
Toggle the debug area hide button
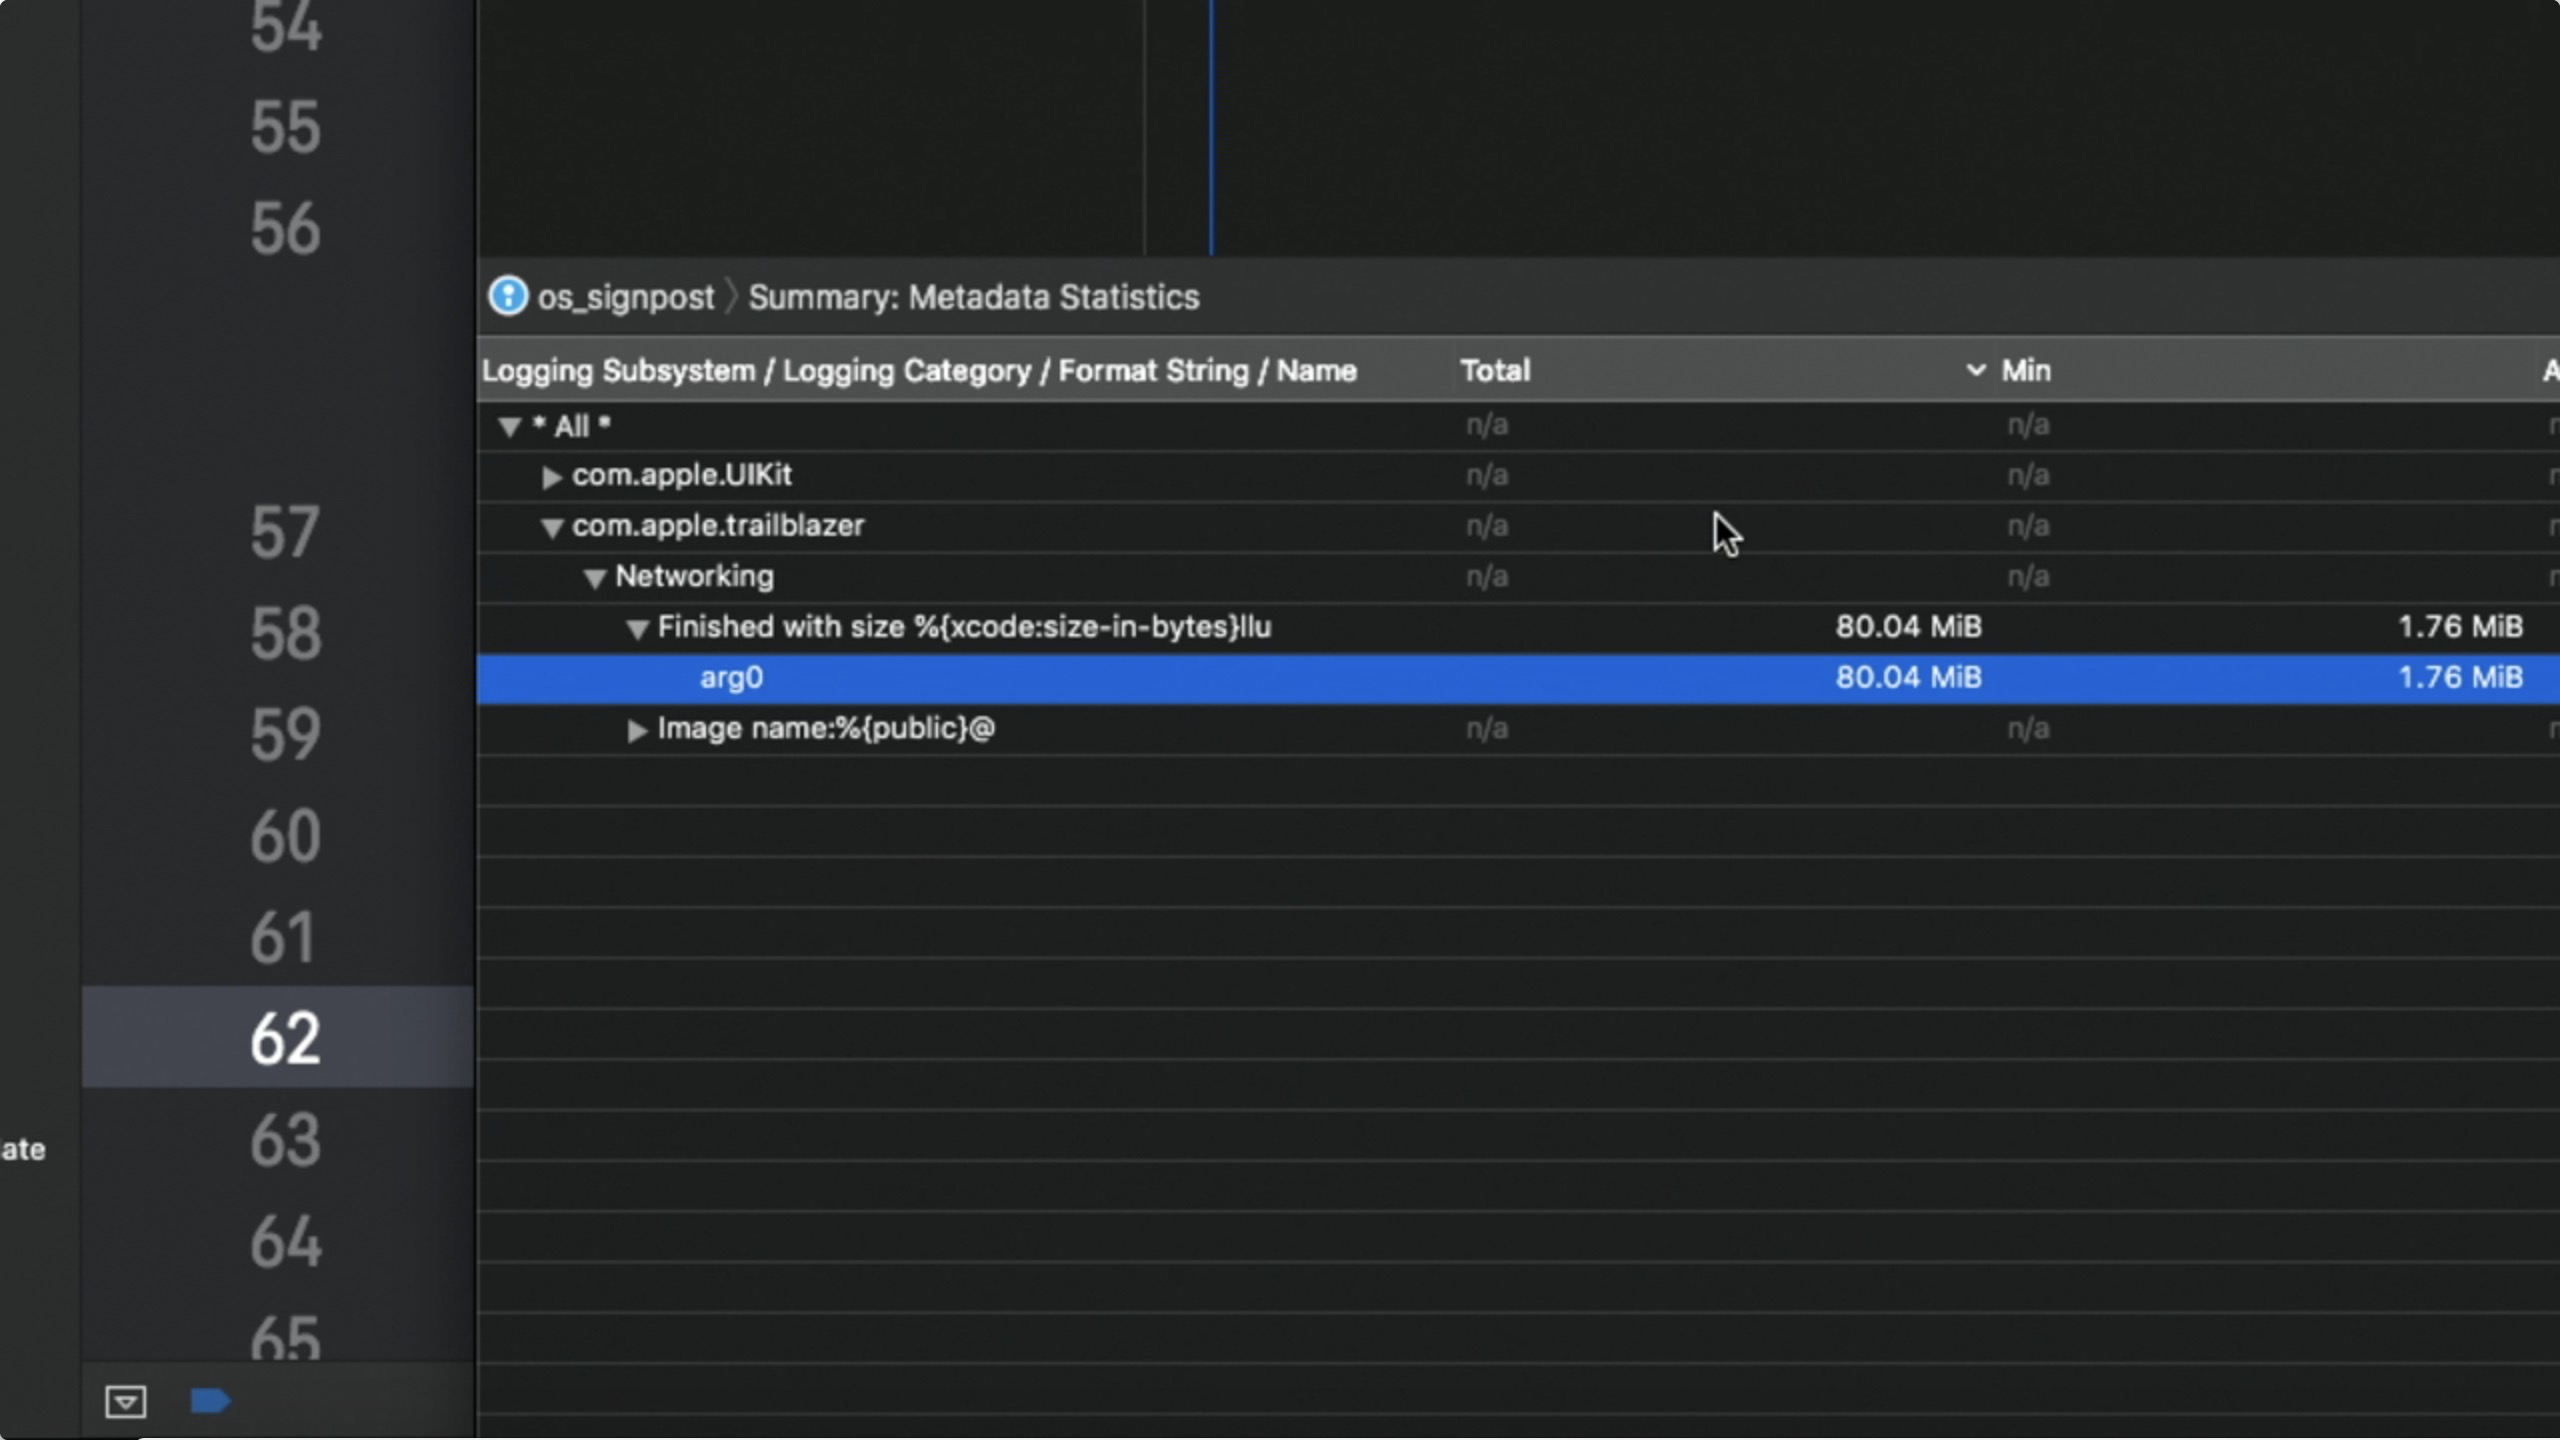click(x=126, y=1401)
